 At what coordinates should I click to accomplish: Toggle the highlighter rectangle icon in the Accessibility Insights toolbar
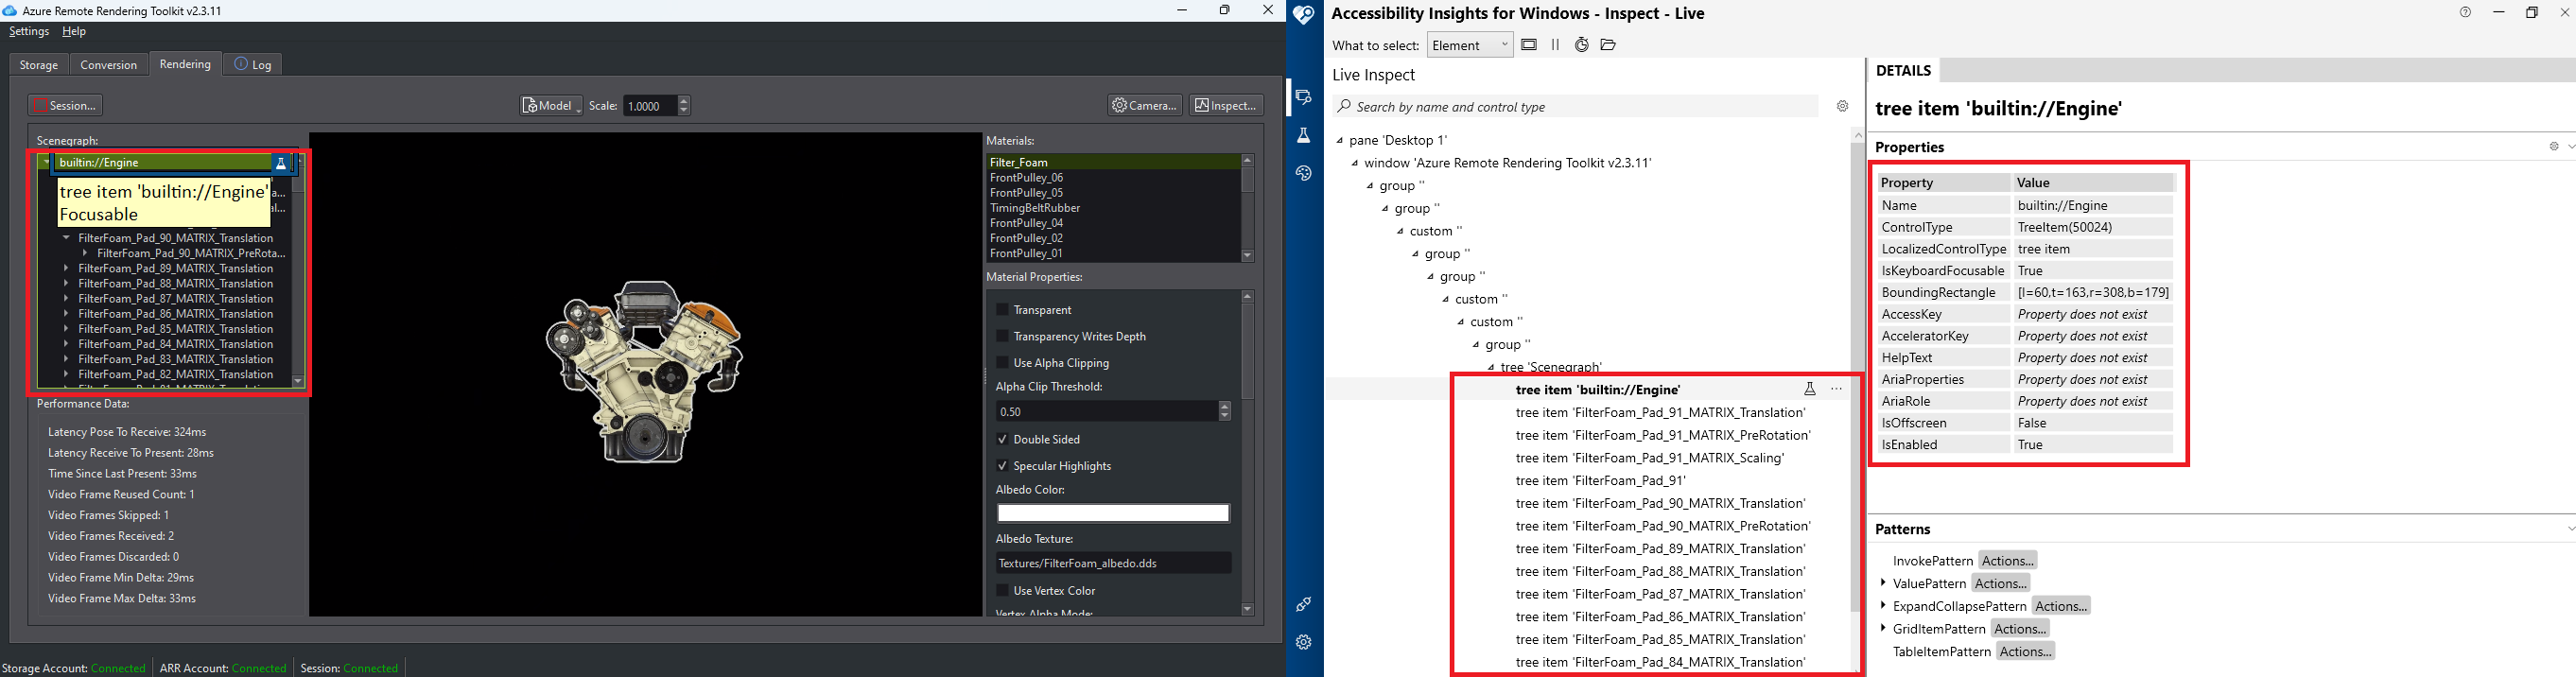[x=1529, y=45]
